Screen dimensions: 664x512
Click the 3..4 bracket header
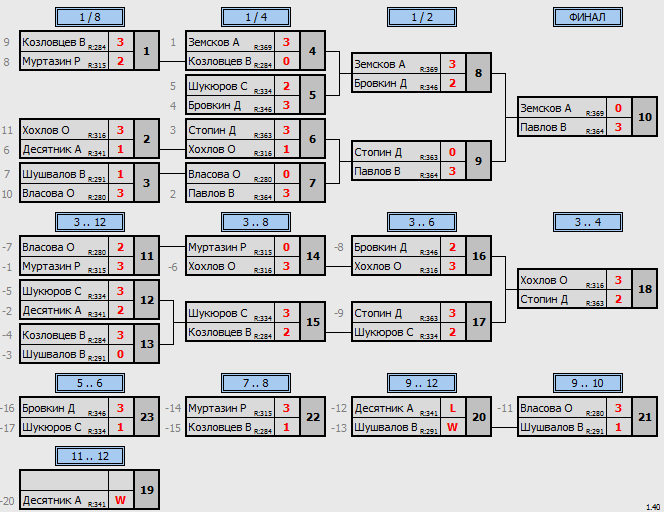pyautogui.click(x=588, y=222)
